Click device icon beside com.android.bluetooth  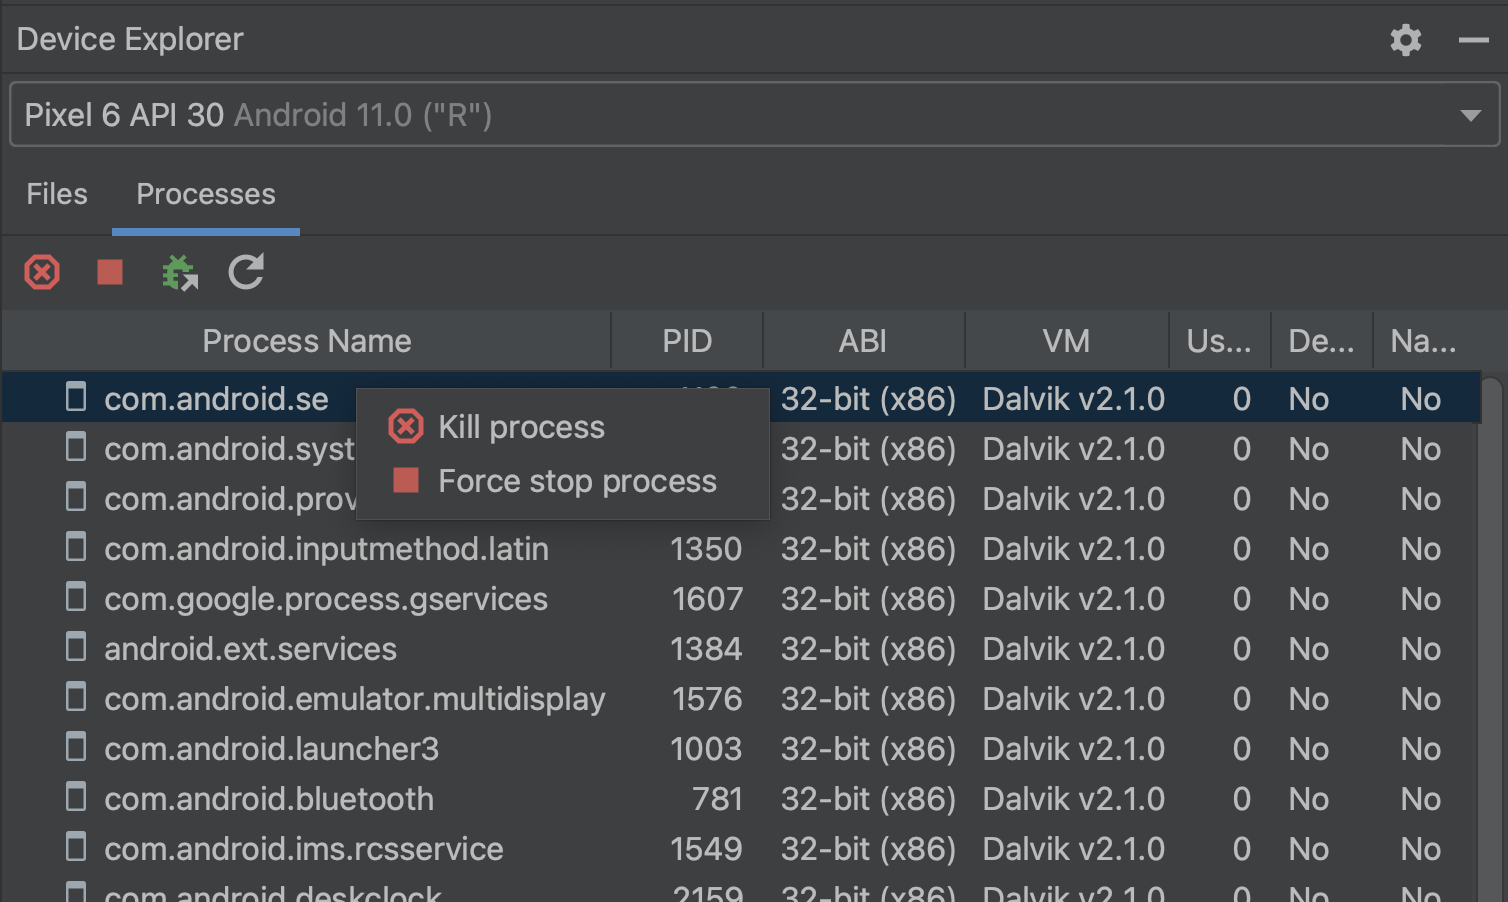[x=76, y=798]
